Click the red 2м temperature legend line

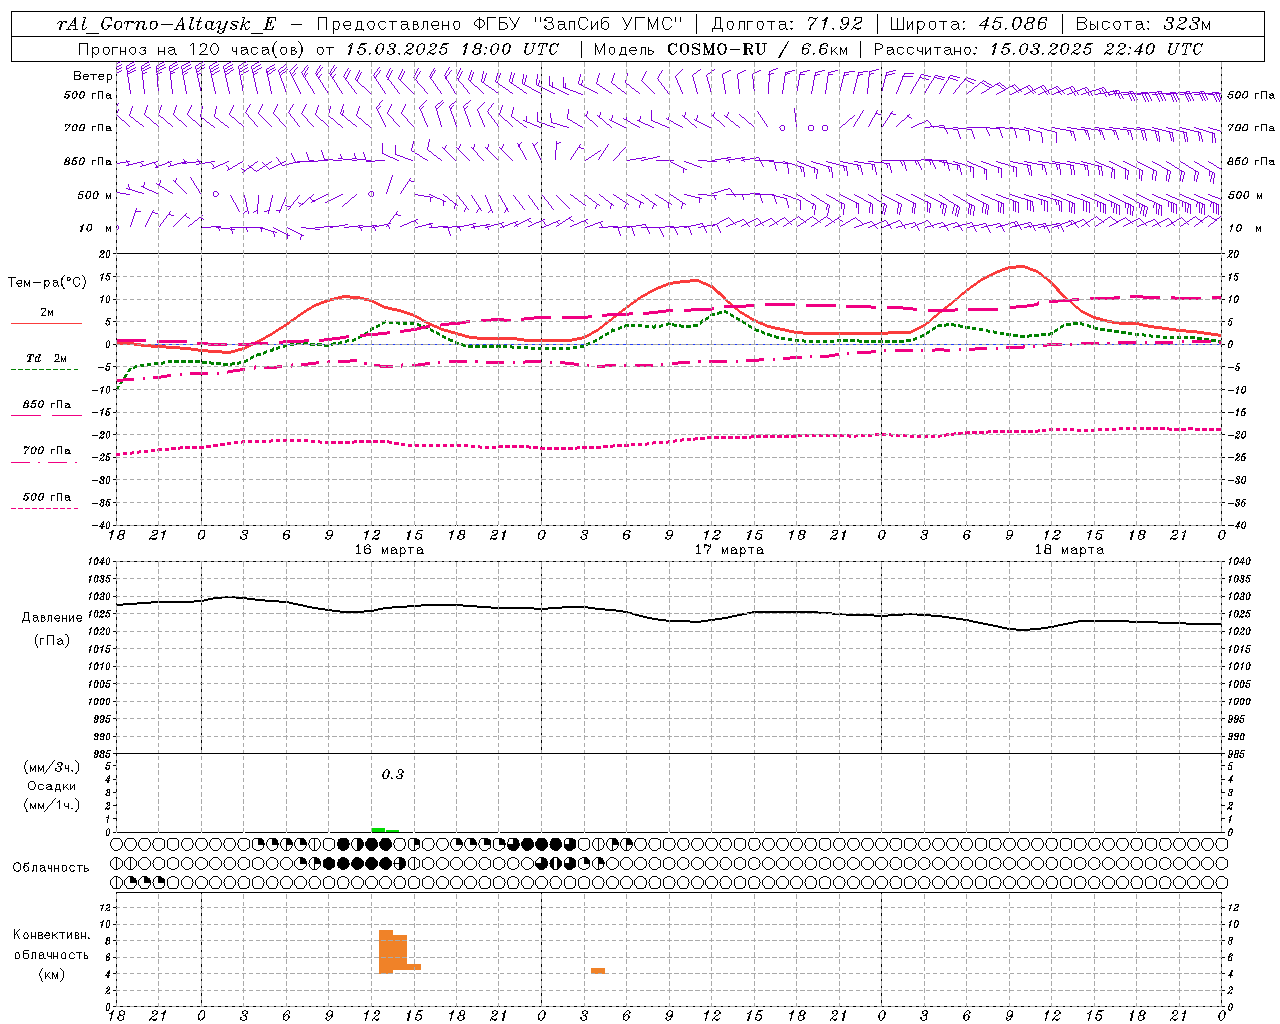click(46, 323)
